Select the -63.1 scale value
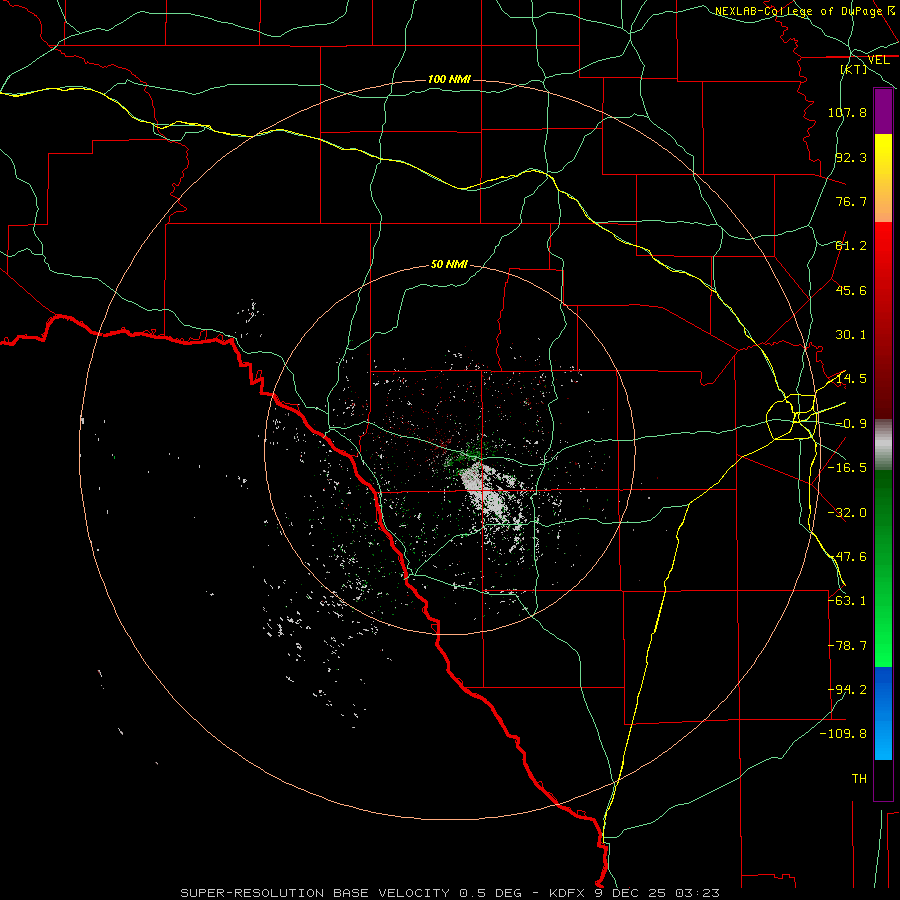The image size is (900, 900). (x=847, y=601)
